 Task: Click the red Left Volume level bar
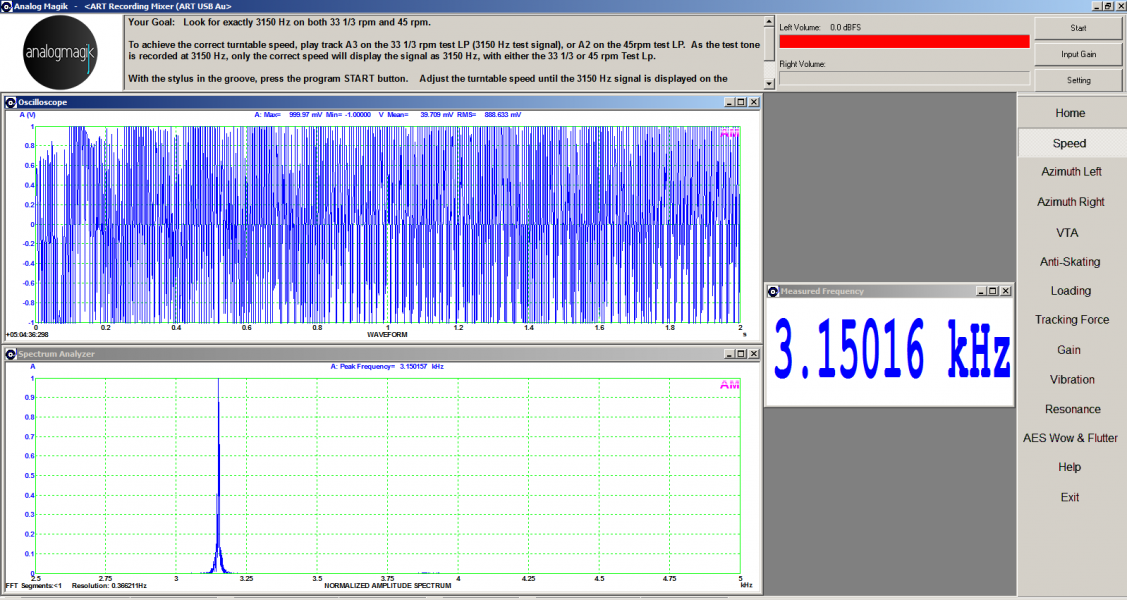point(900,40)
